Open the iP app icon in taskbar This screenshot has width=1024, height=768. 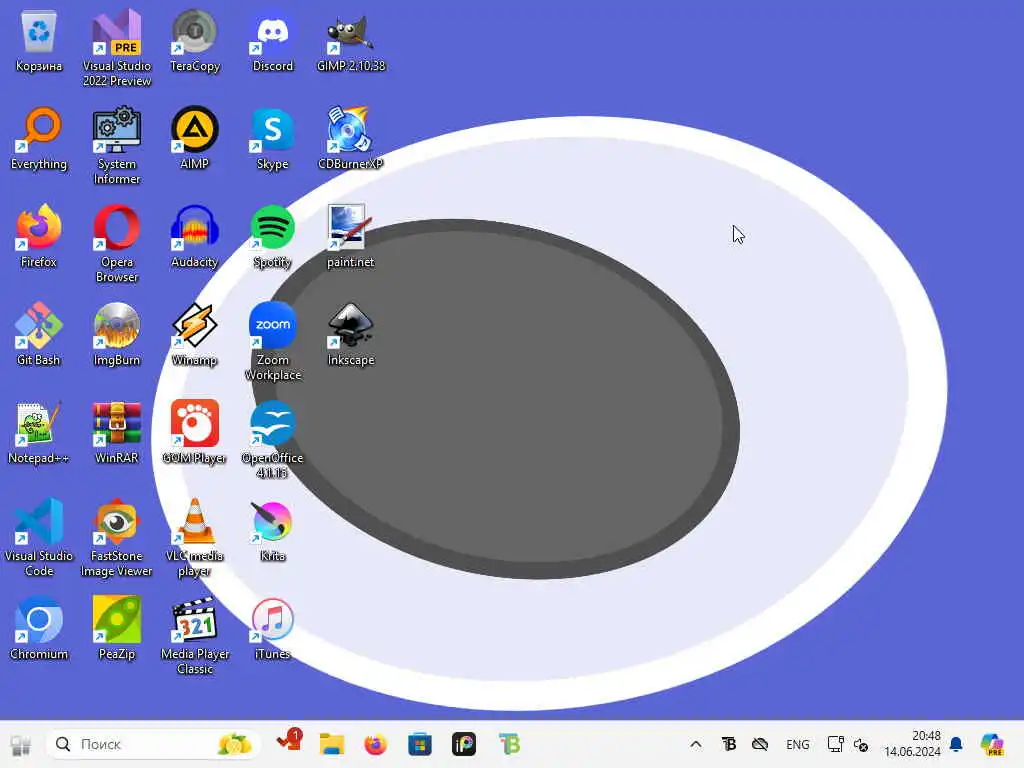[464, 744]
